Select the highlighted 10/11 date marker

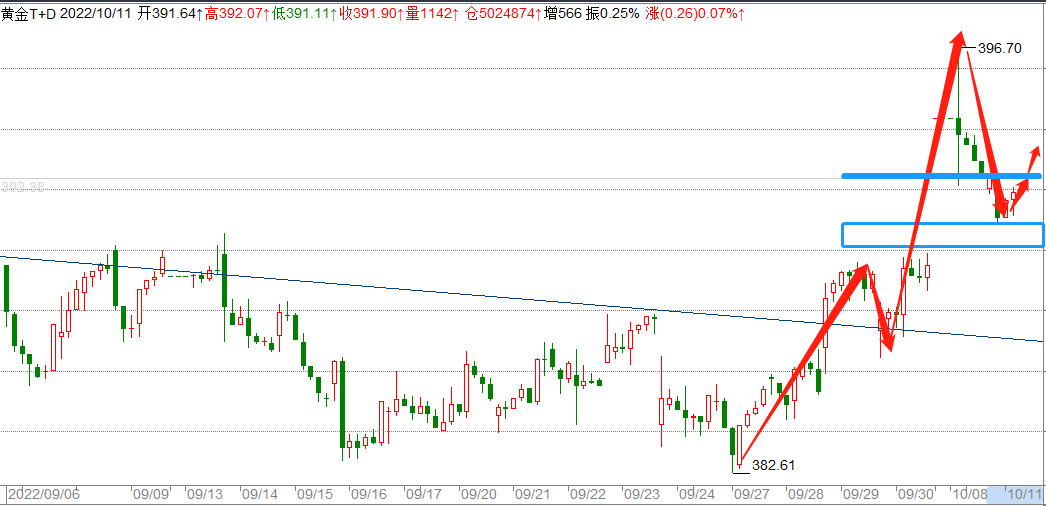pyautogui.click(x=1024, y=495)
